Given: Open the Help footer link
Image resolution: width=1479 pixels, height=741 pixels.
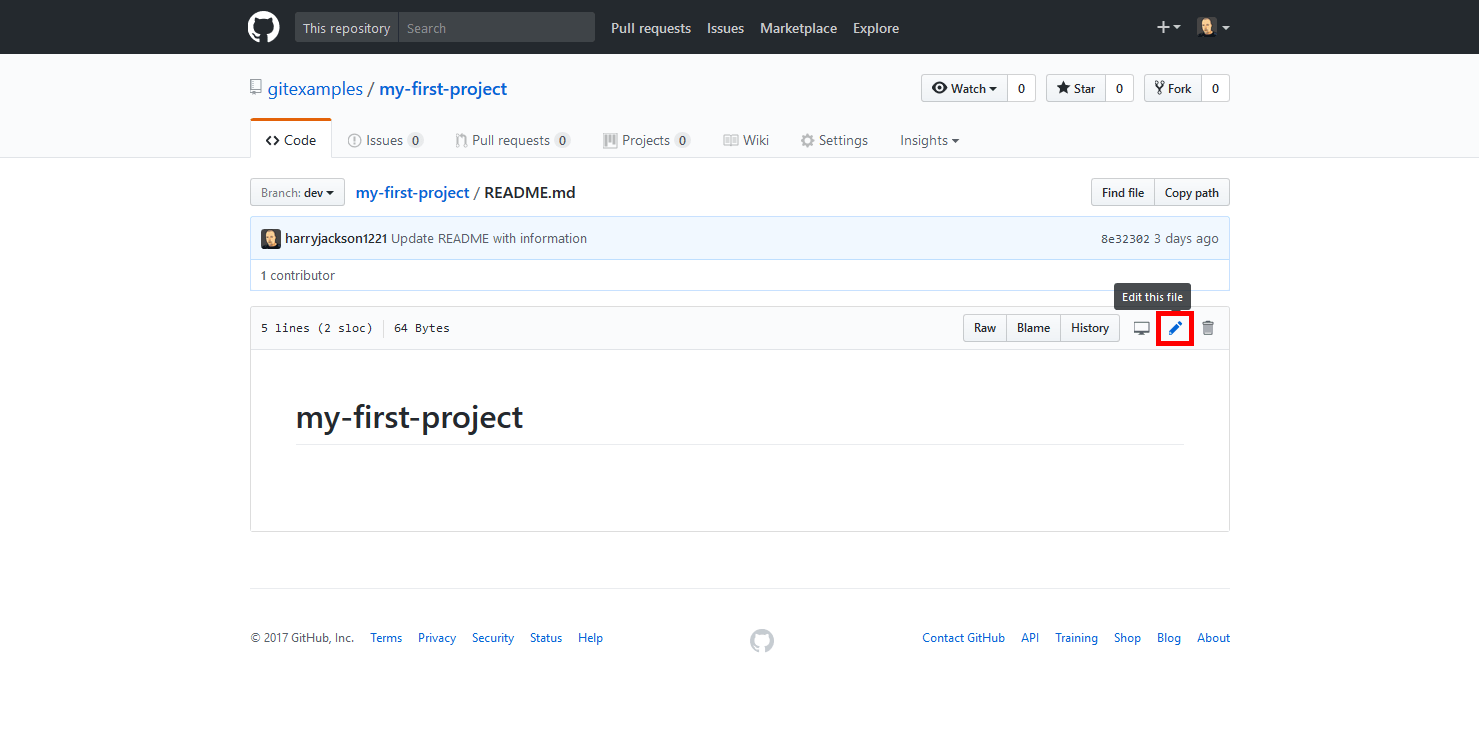Looking at the screenshot, I should (x=590, y=638).
